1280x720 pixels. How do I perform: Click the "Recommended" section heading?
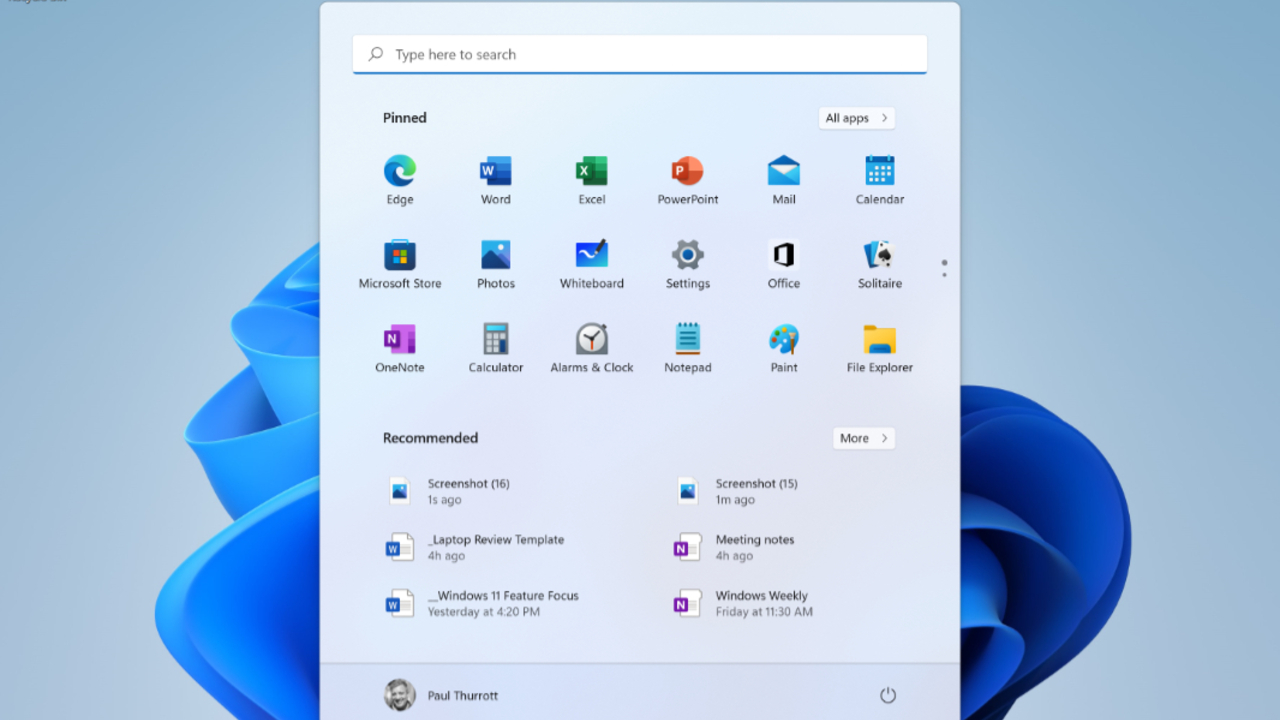[x=431, y=438]
